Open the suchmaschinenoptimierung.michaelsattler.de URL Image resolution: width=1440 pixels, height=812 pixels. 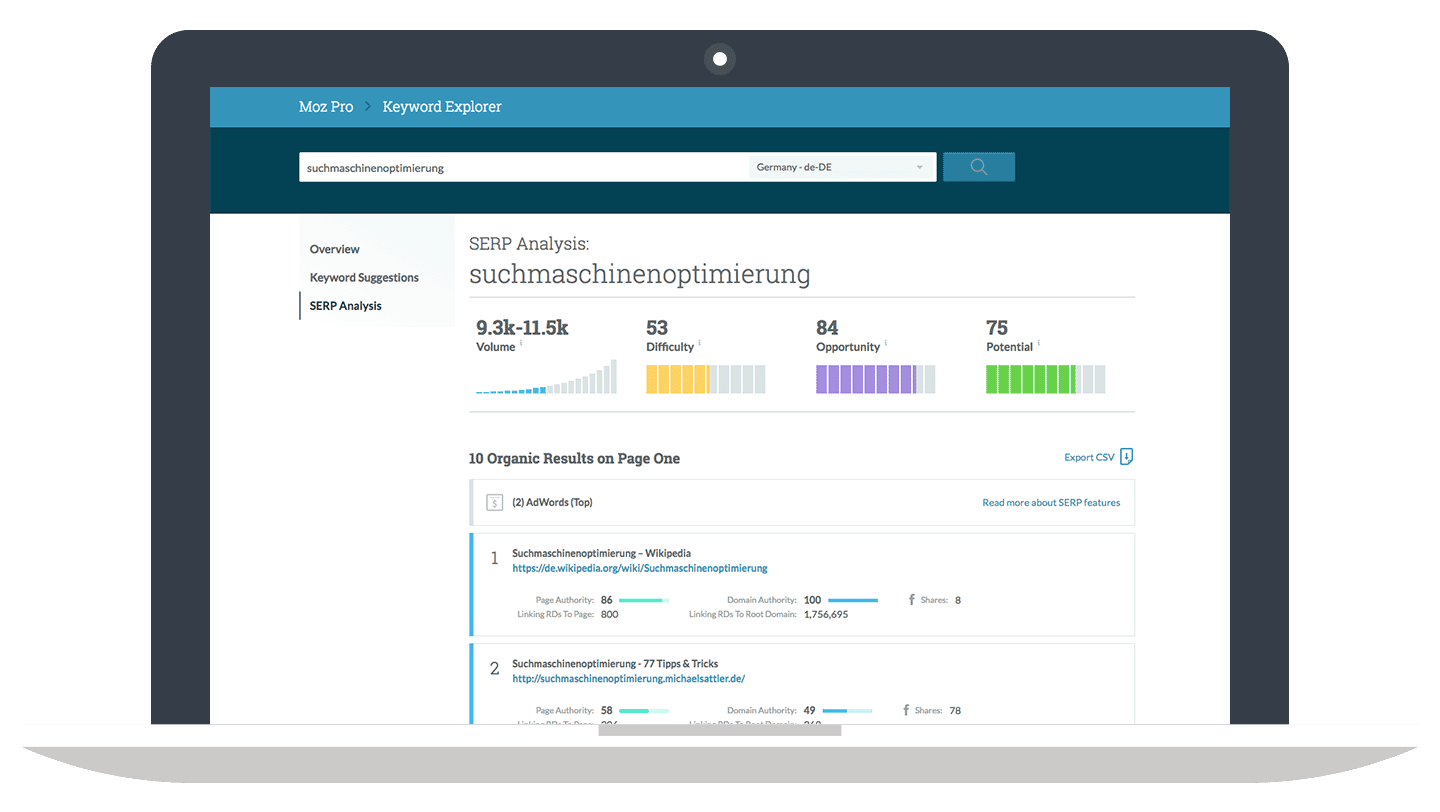[x=629, y=678]
